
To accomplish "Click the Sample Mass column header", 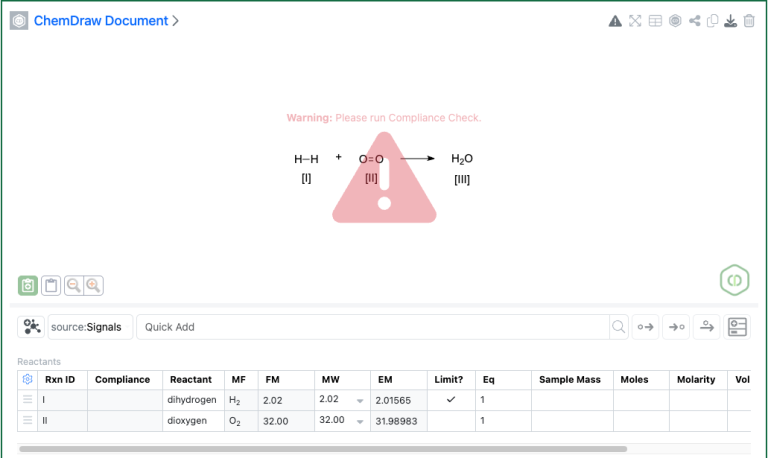I will [x=570, y=379].
